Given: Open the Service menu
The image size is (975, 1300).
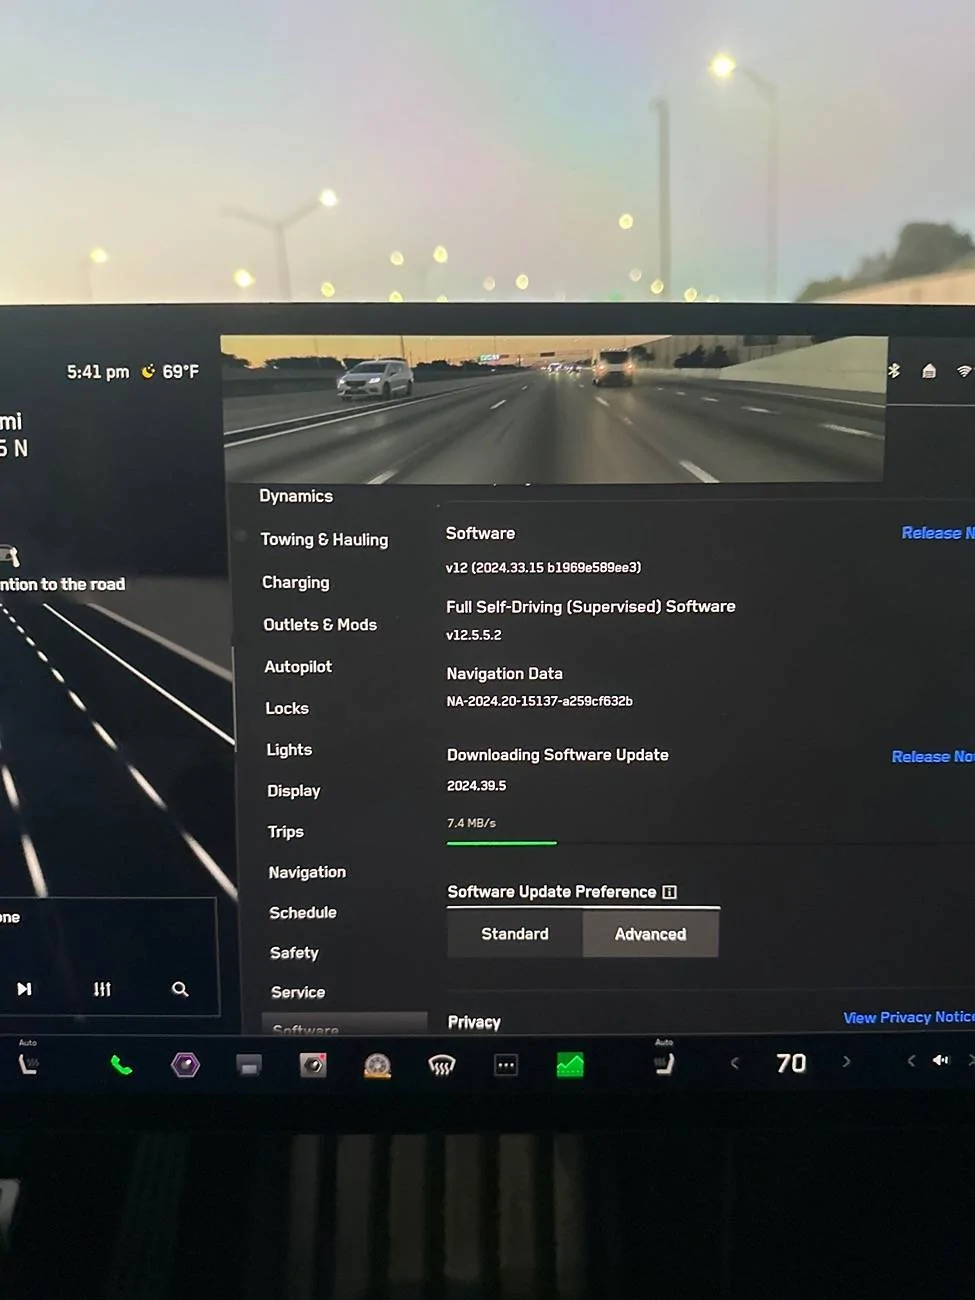Looking at the screenshot, I should coord(298,992).
